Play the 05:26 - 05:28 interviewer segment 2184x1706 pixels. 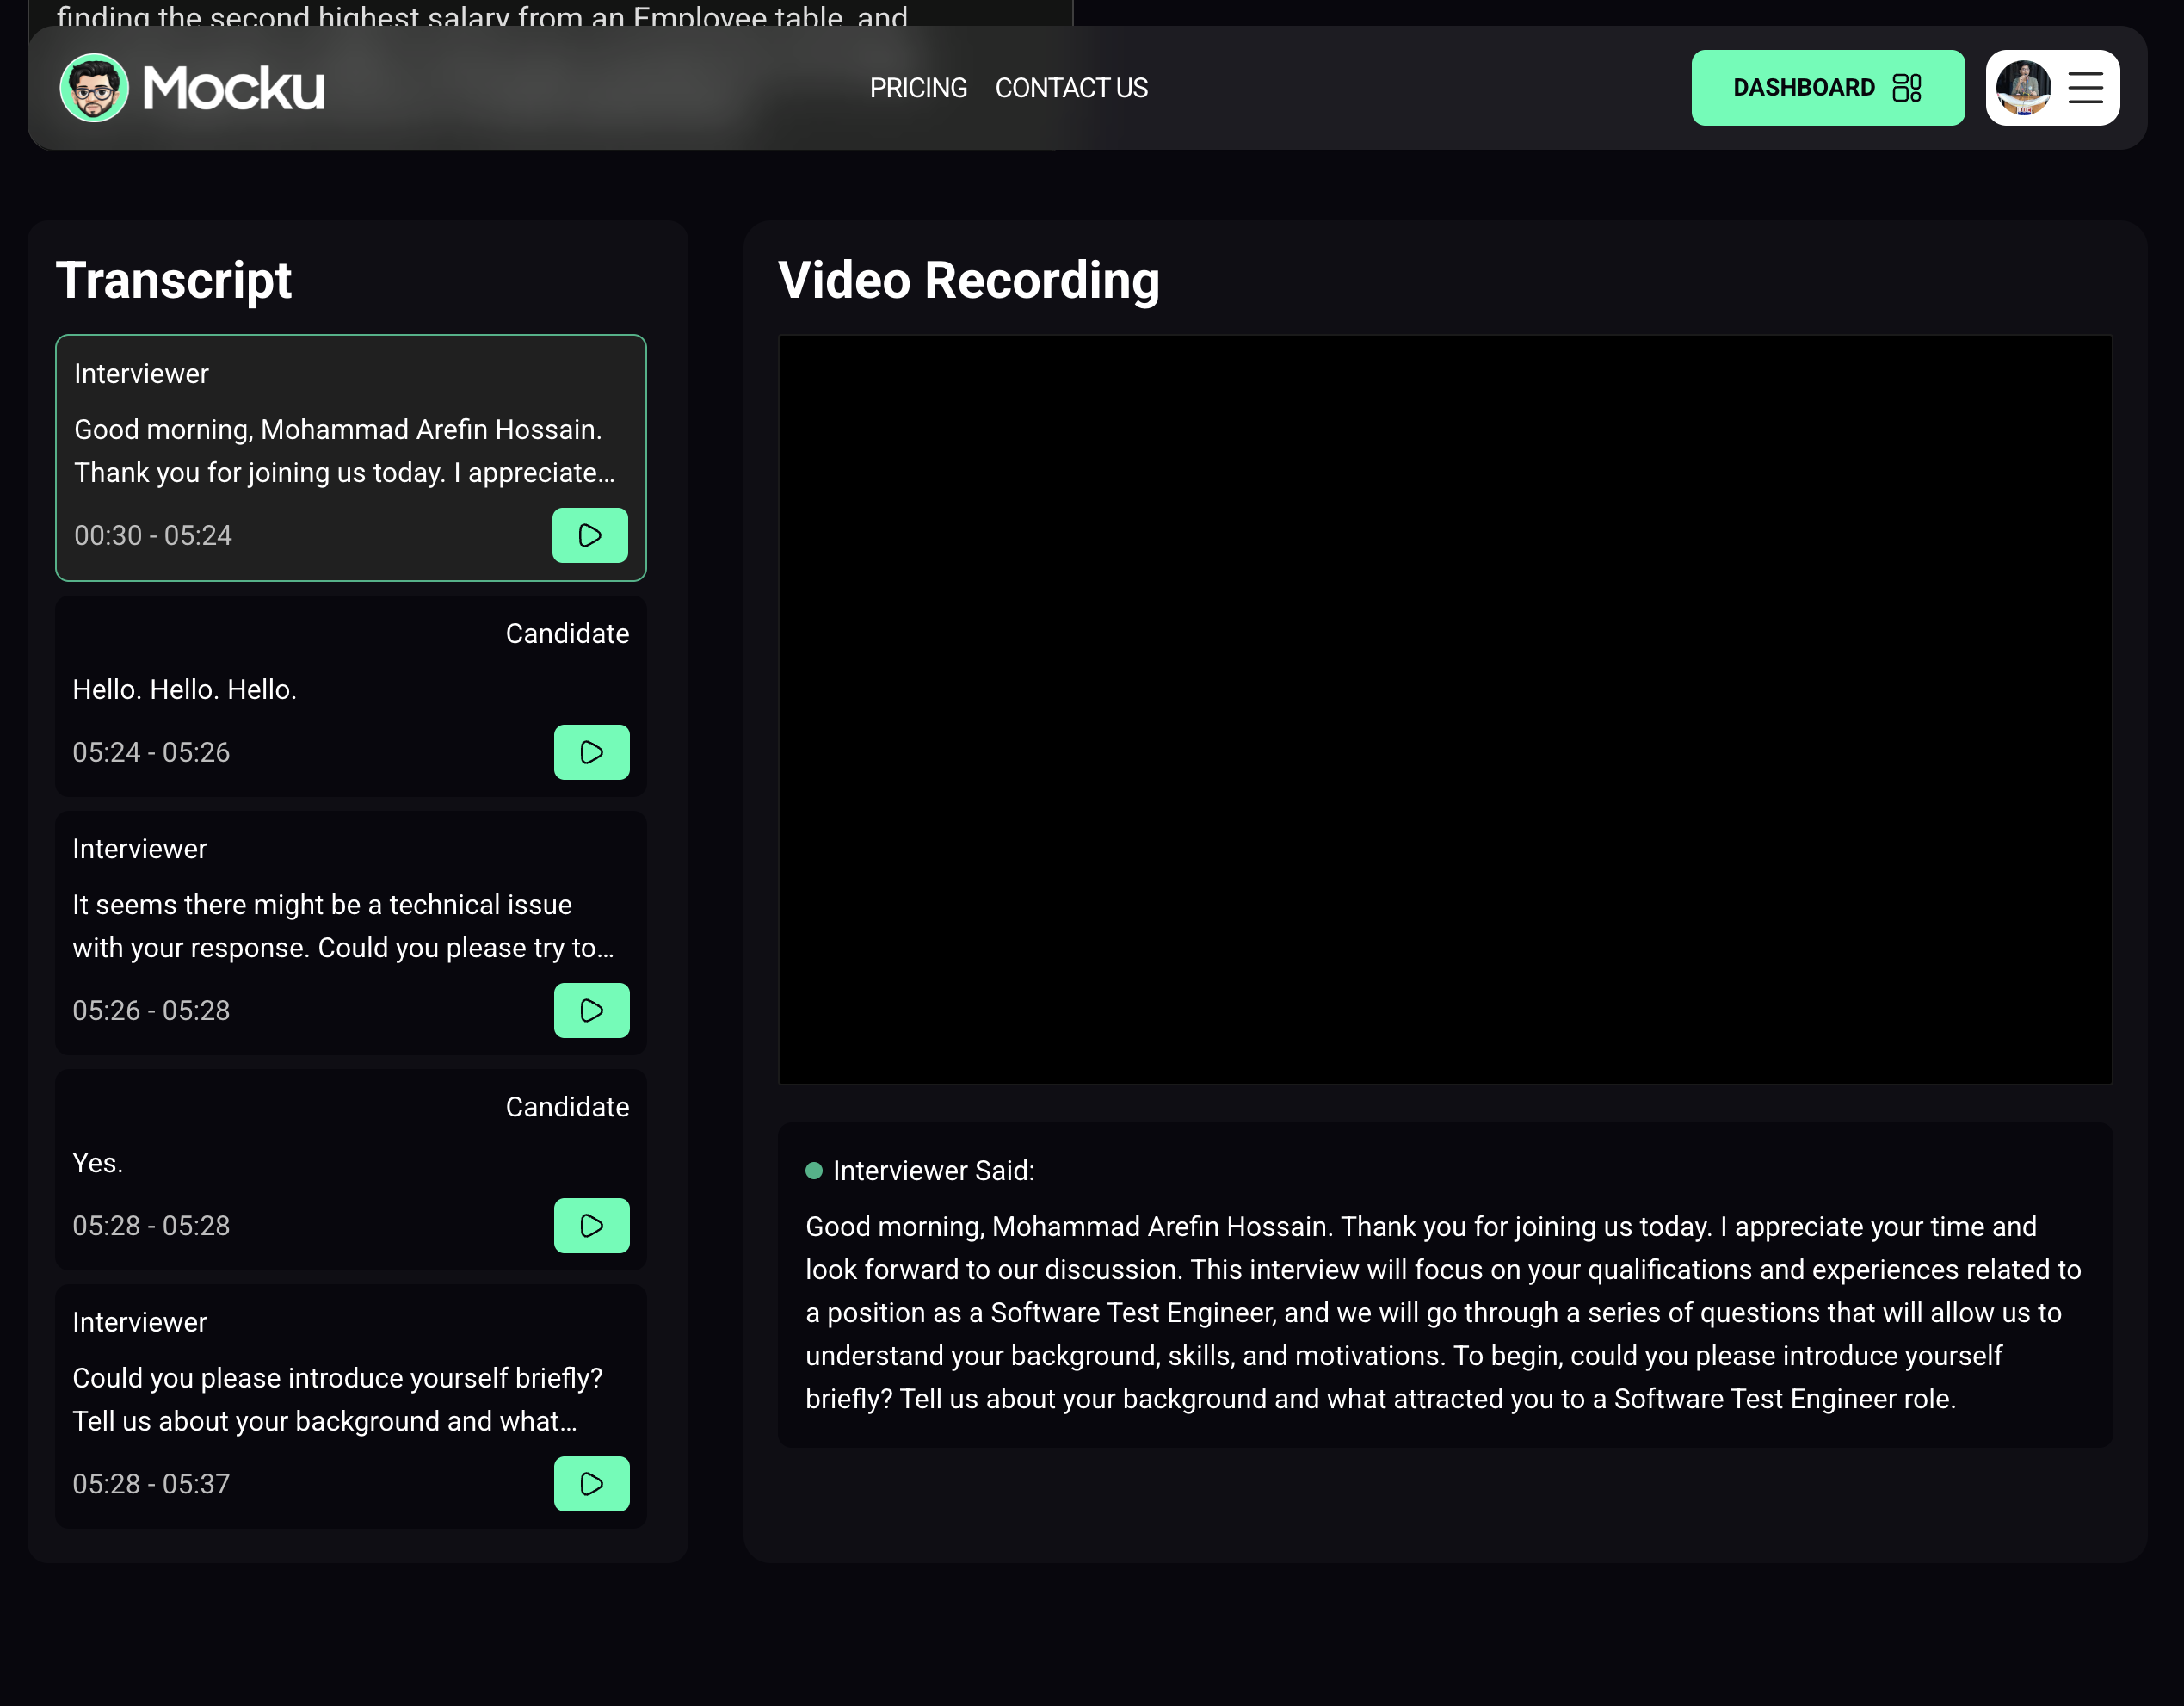click(591, 1010)
